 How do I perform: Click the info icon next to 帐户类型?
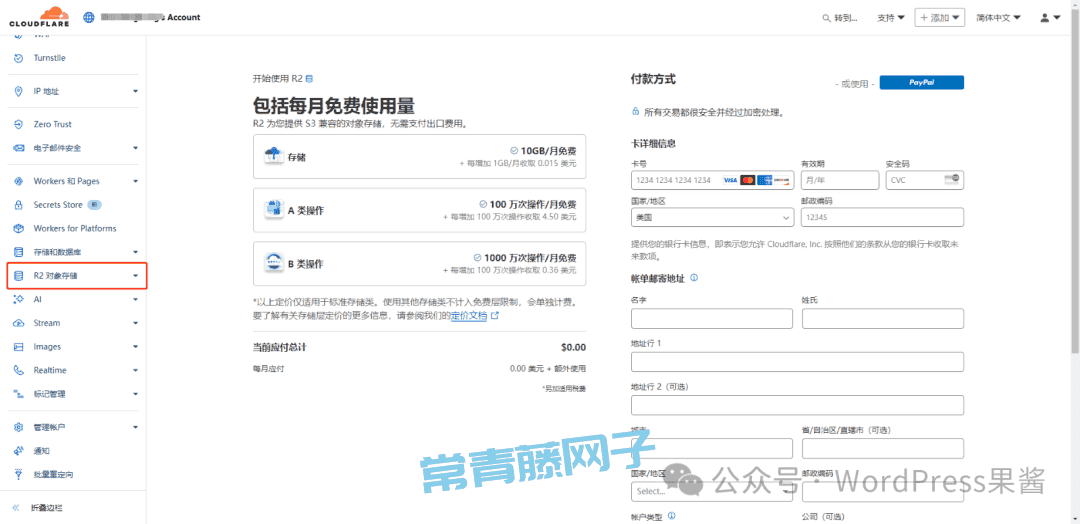pos(671,515)
